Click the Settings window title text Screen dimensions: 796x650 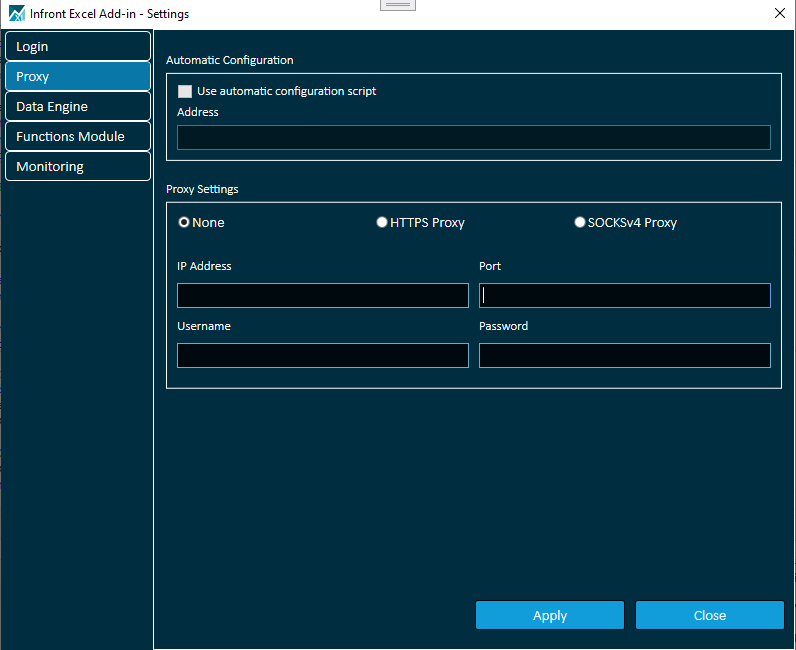coord(109,14)
